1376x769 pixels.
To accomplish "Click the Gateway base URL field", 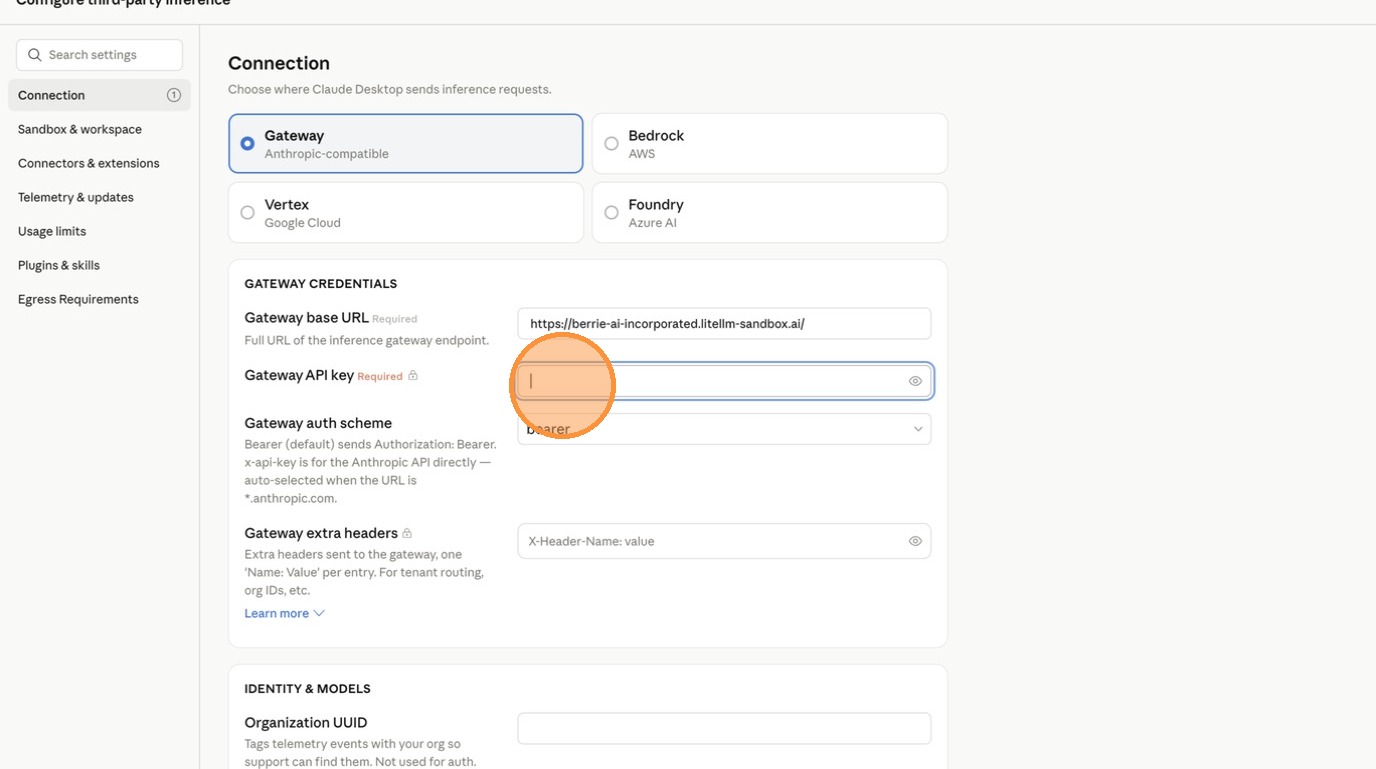I will (724, 324).
